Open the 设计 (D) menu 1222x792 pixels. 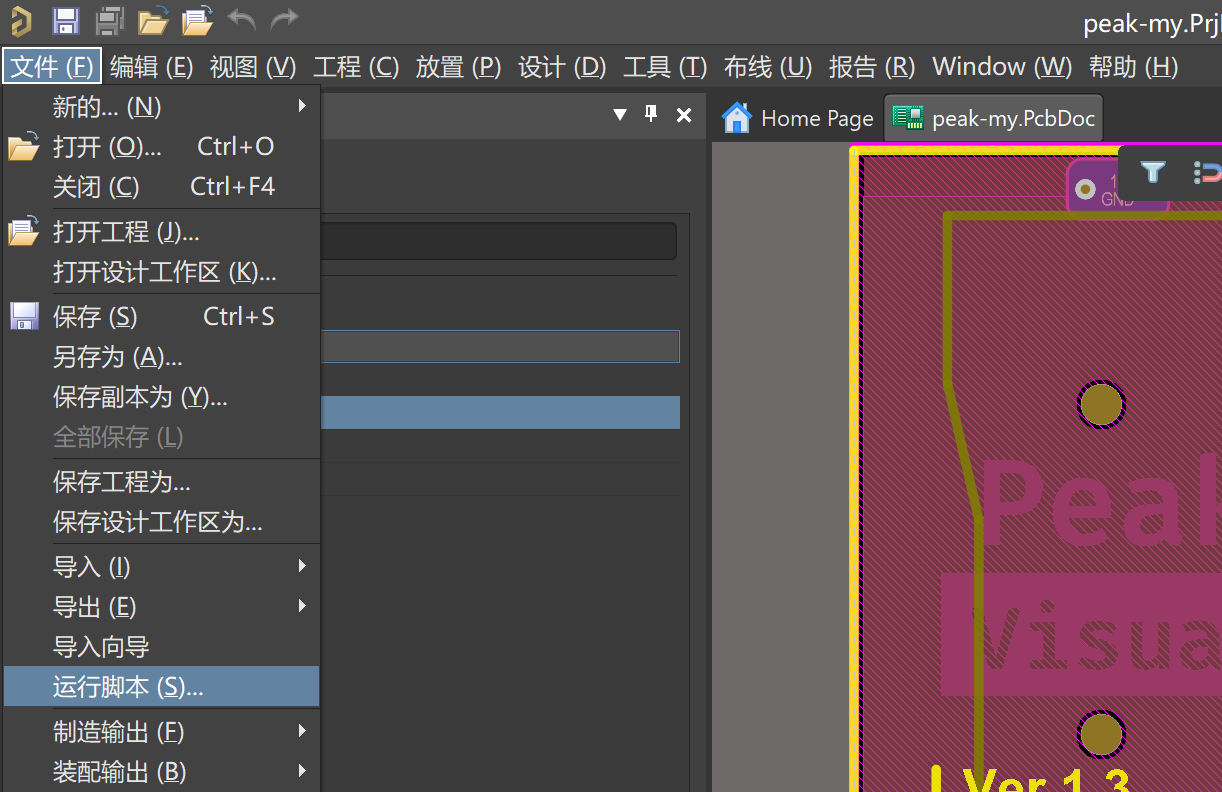point(562,67)
